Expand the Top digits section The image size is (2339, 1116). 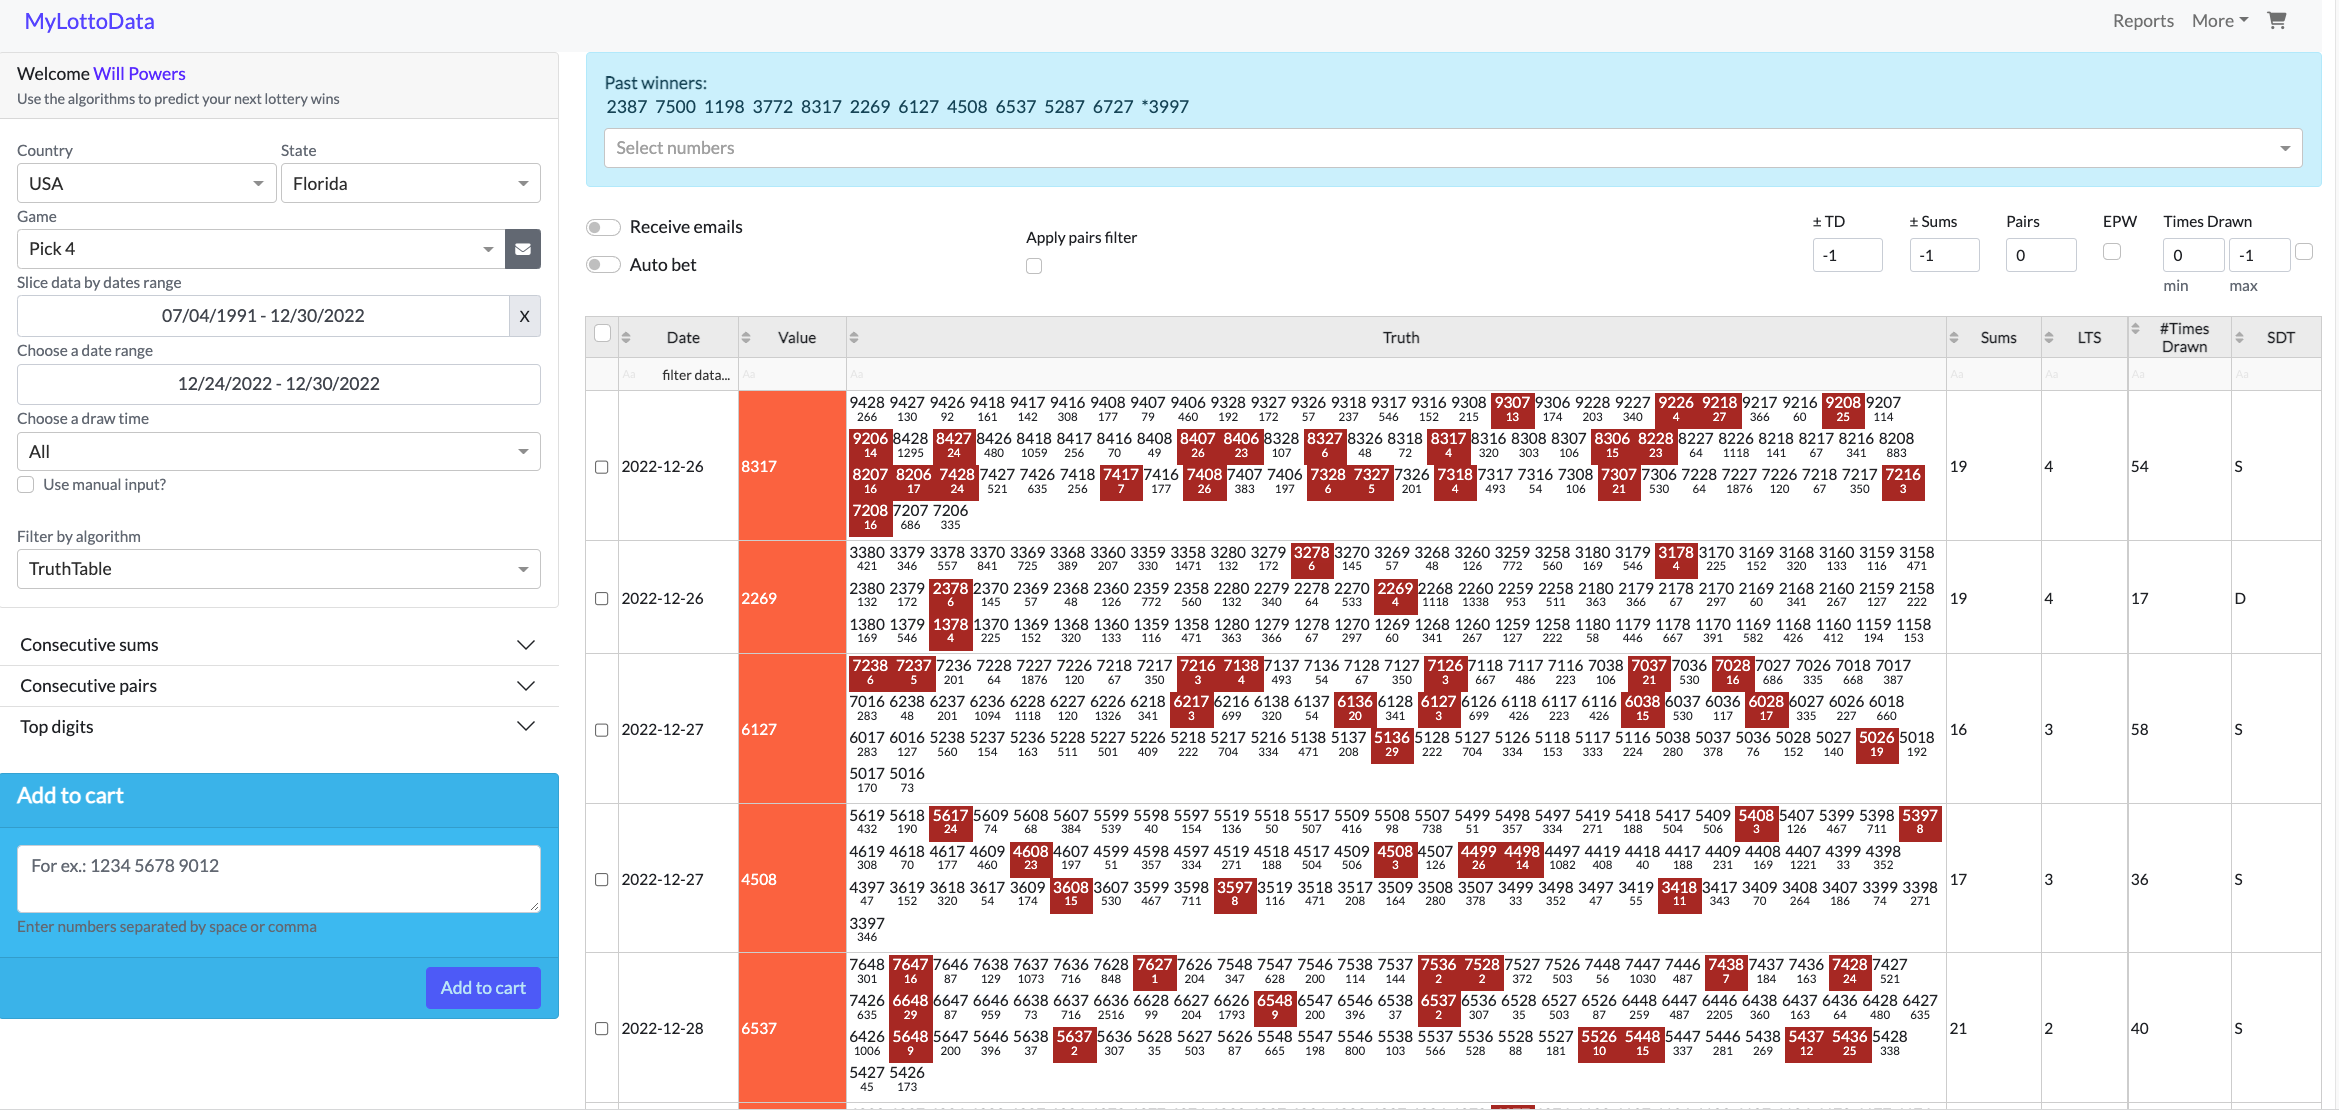point(278,727)
